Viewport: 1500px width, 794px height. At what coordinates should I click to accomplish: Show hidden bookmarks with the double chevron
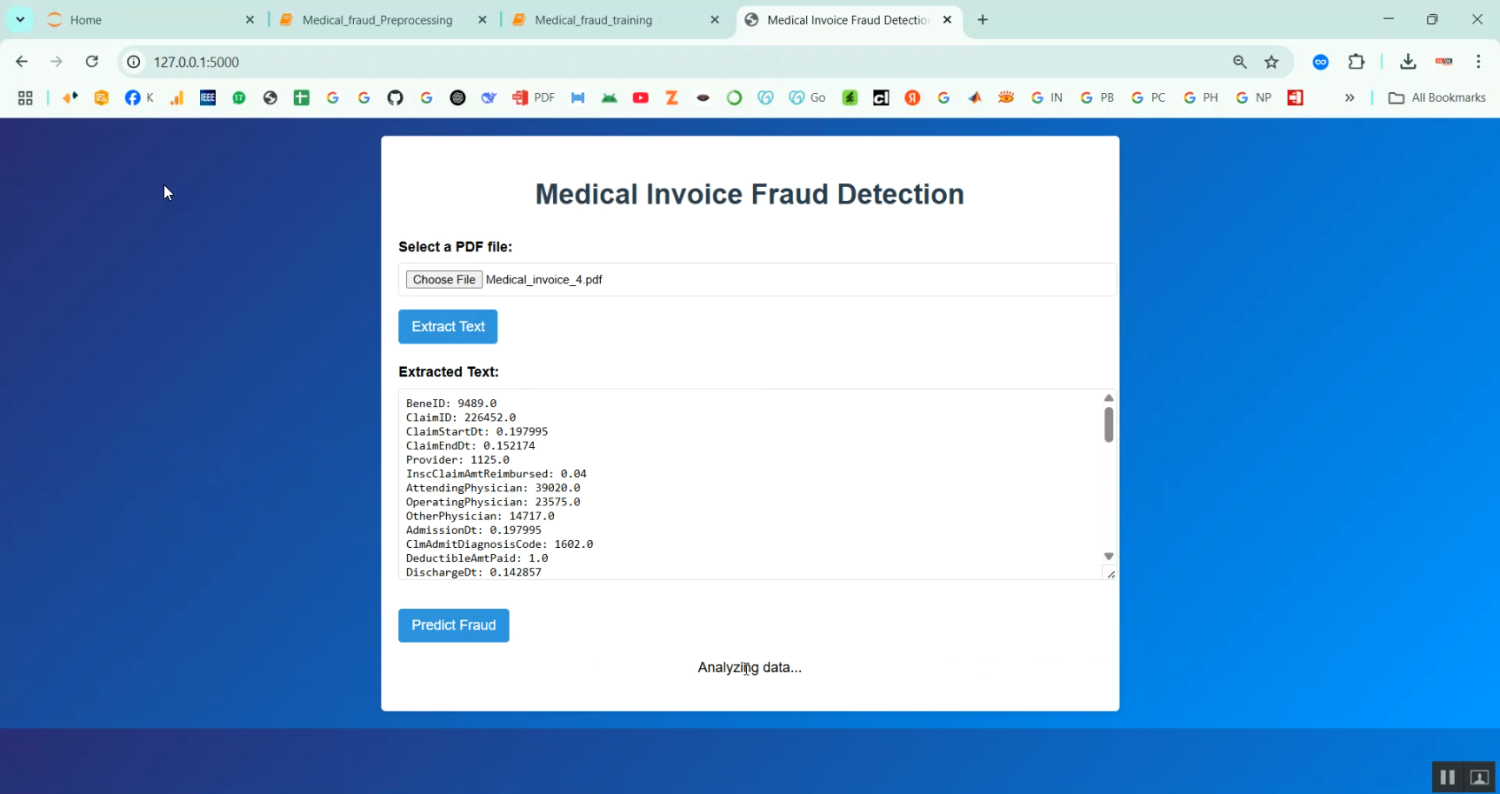(x=1349, y=98)
